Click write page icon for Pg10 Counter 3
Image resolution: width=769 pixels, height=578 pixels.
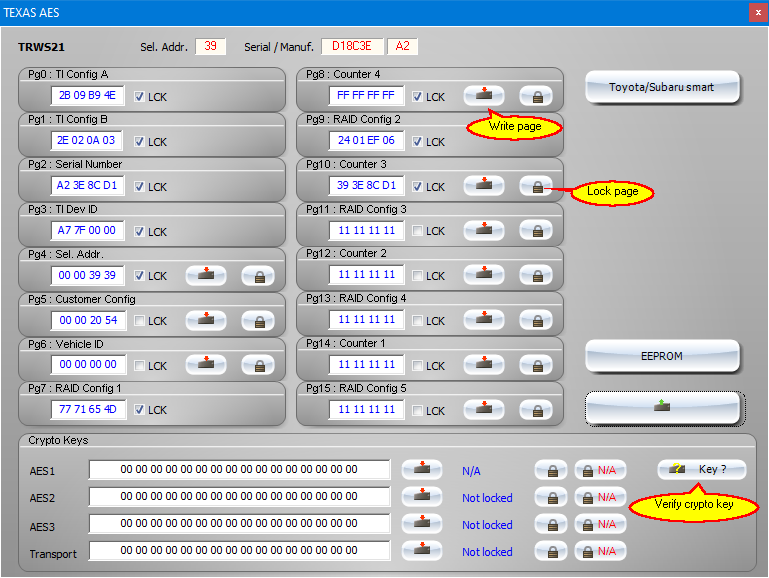(x=484, y=185)
